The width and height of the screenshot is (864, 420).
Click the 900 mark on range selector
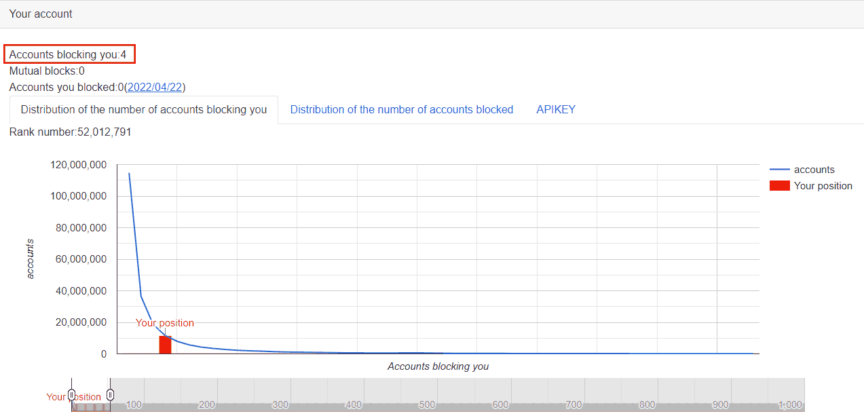(721, 404)
